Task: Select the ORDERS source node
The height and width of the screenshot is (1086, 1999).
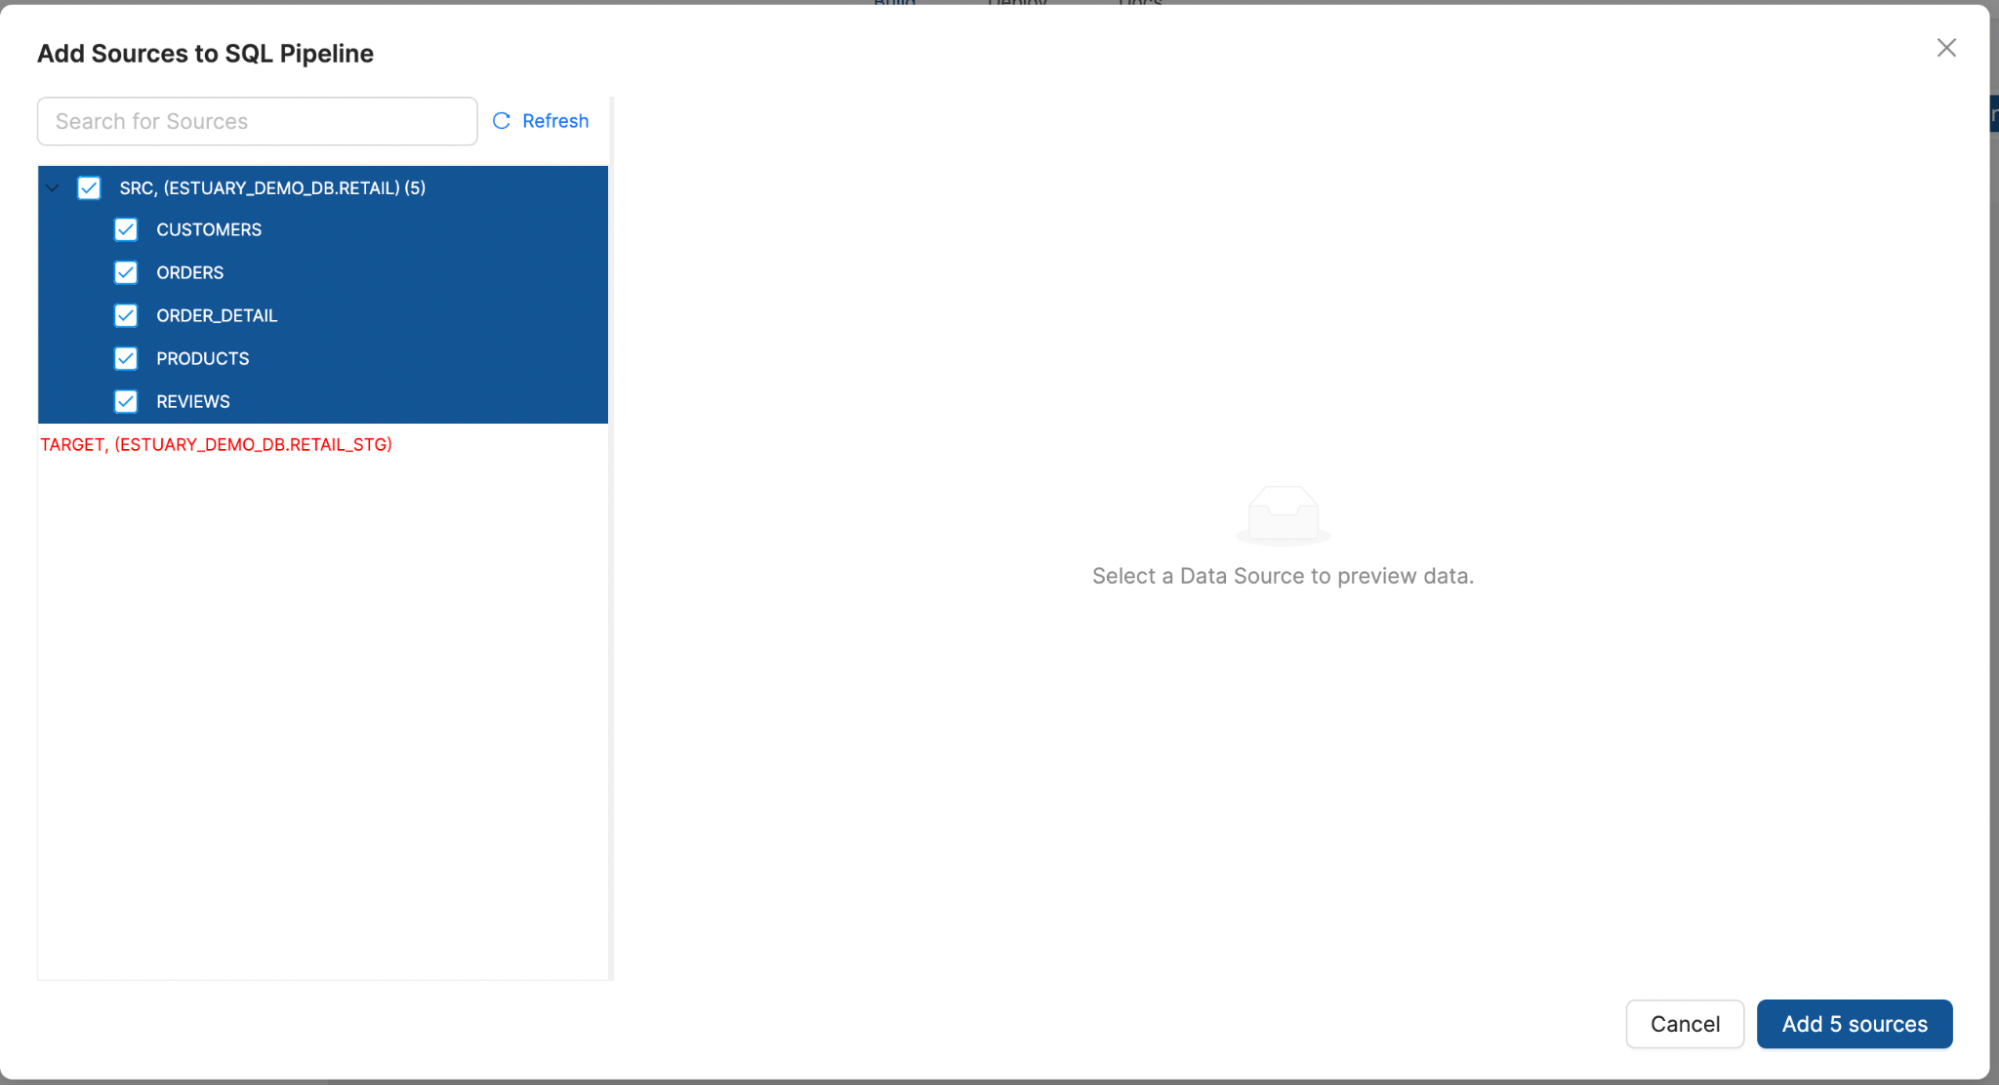Action: pos(190,272)
